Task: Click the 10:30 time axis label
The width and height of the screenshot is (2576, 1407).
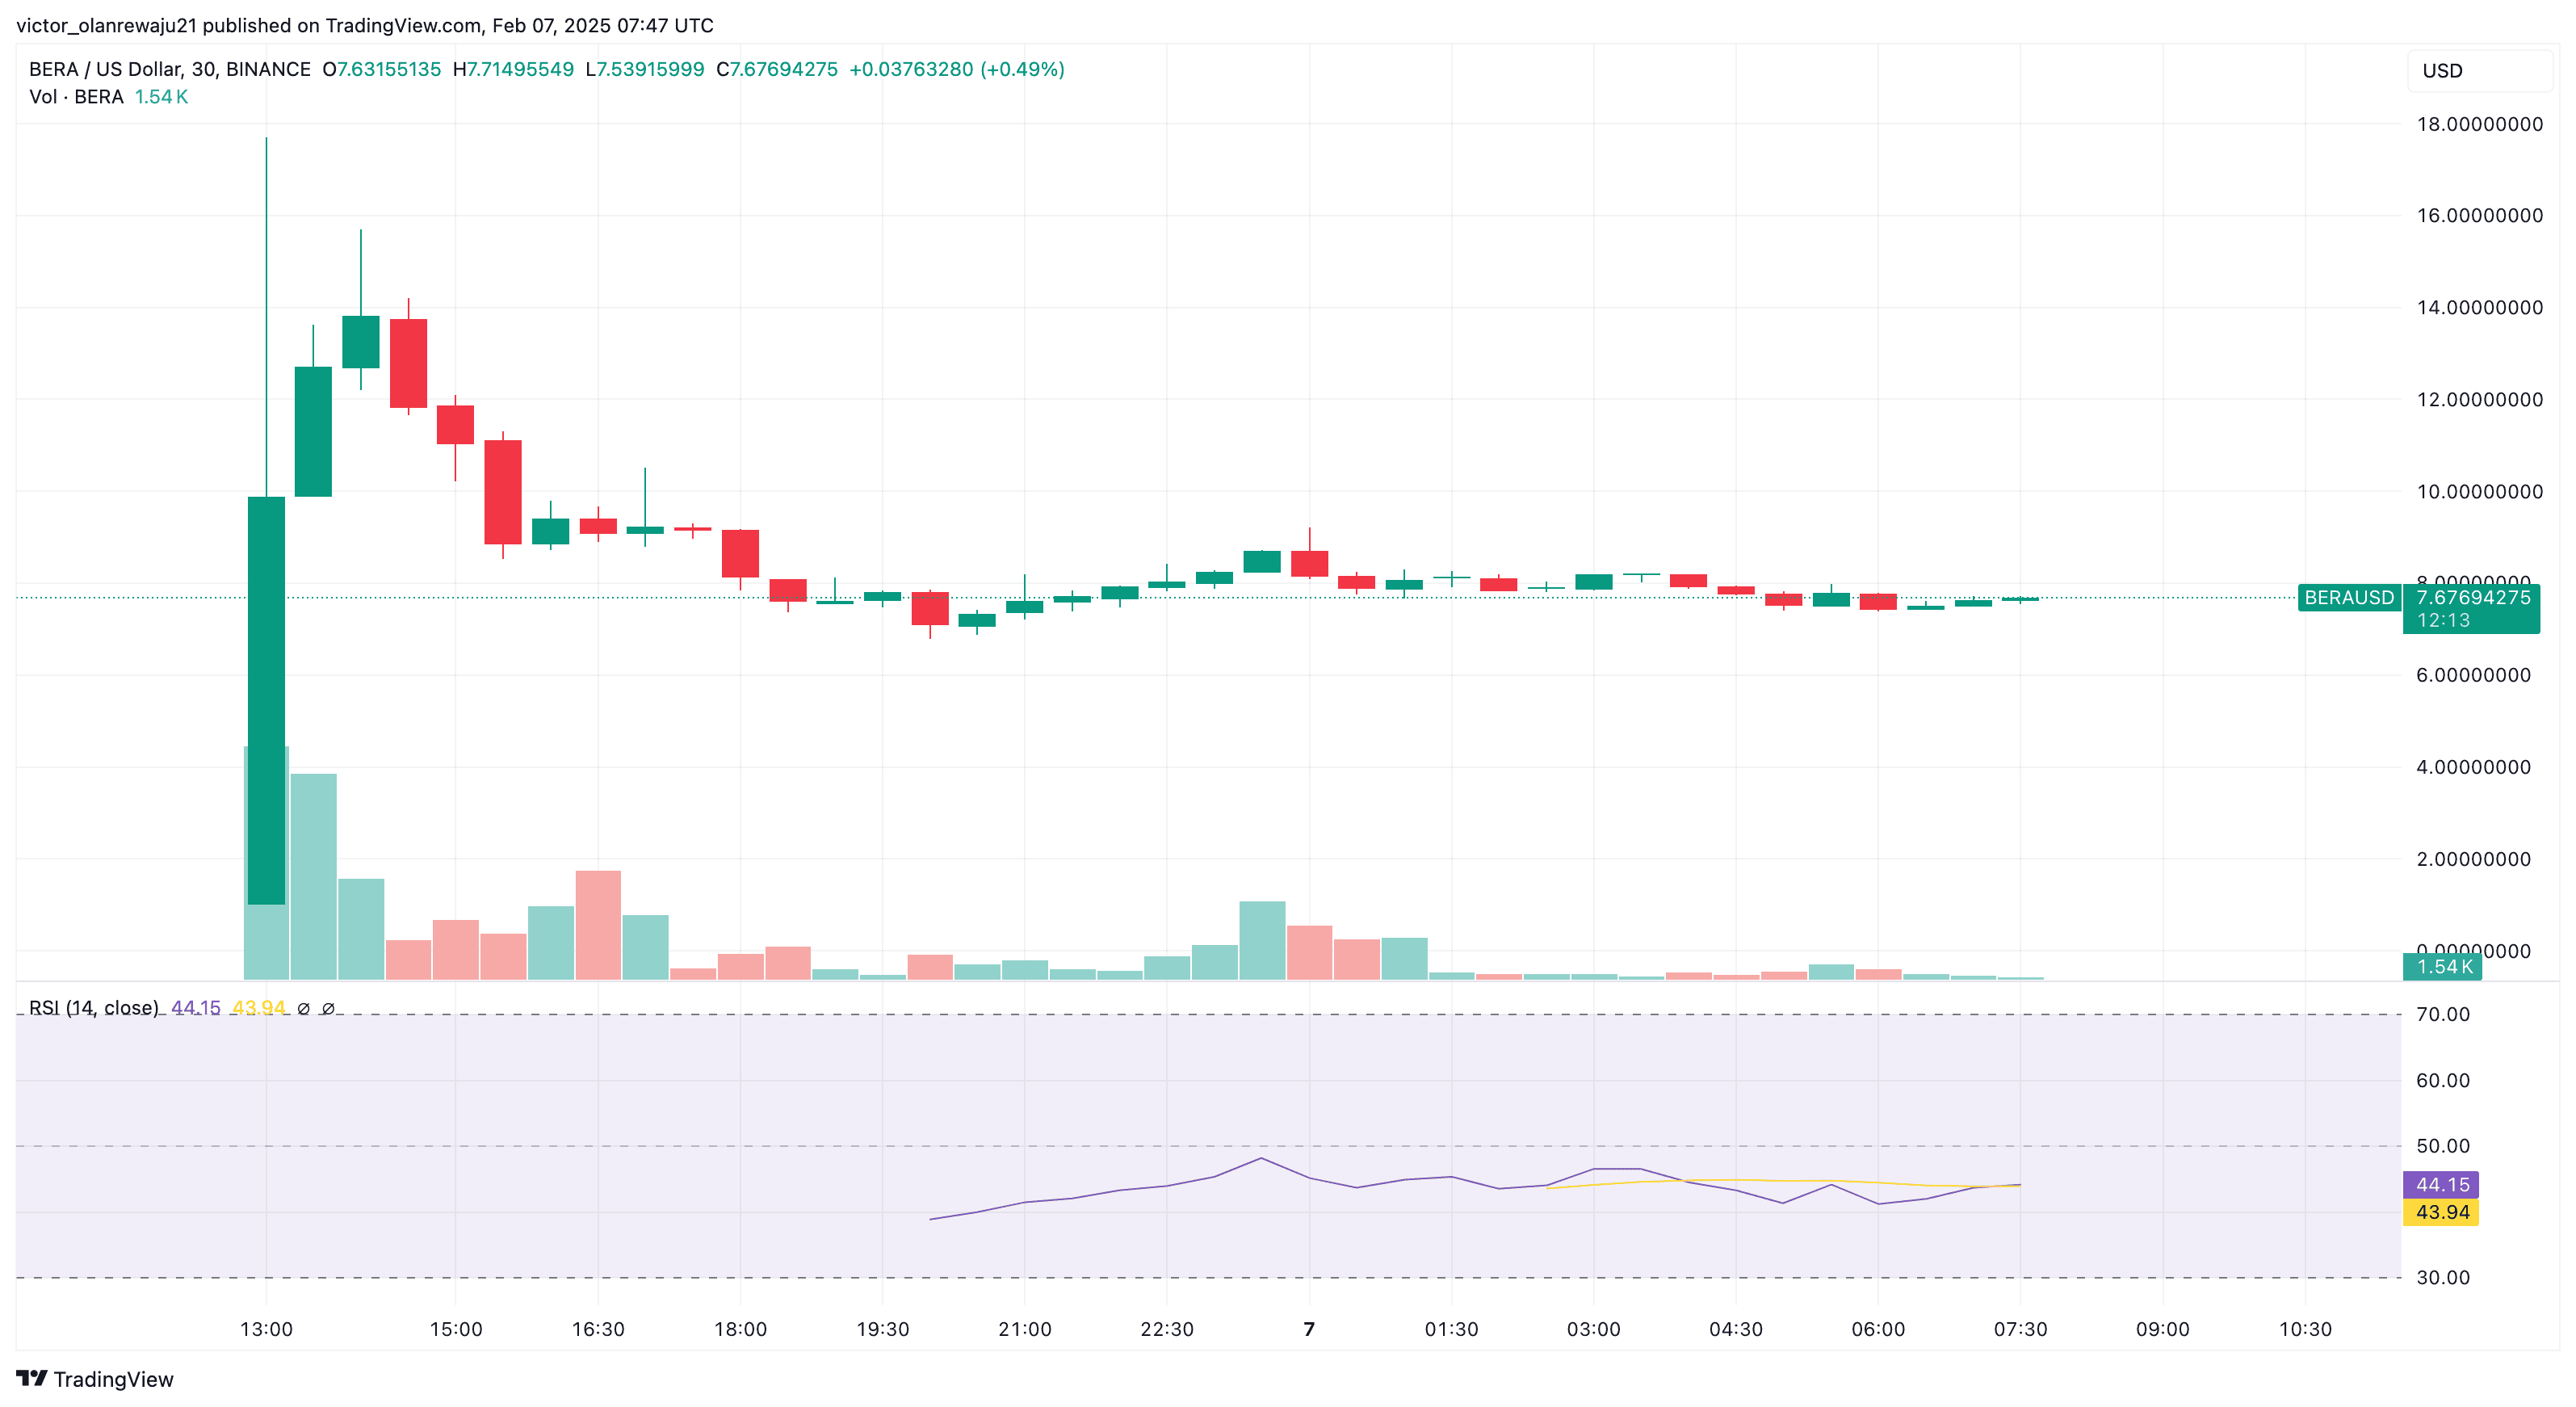Action: coord(2305,1329)
